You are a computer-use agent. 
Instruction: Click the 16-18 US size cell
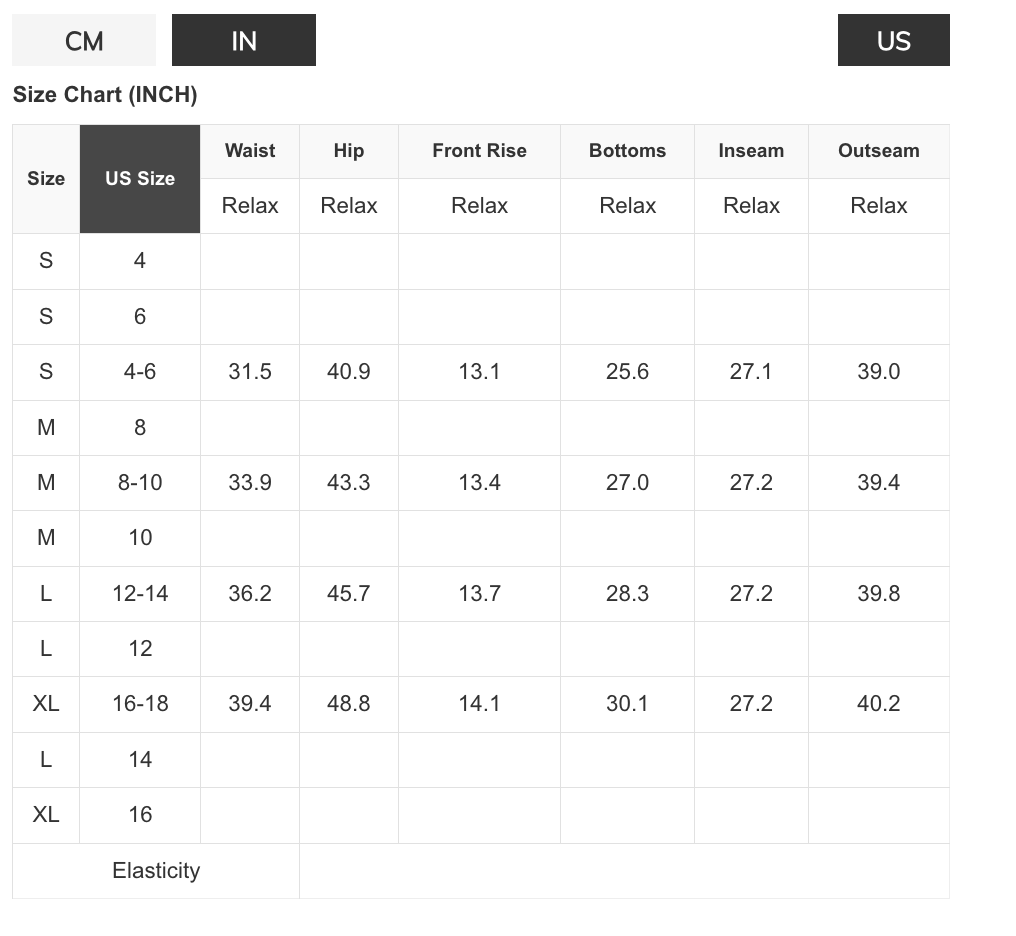click(x=140, y=704)
